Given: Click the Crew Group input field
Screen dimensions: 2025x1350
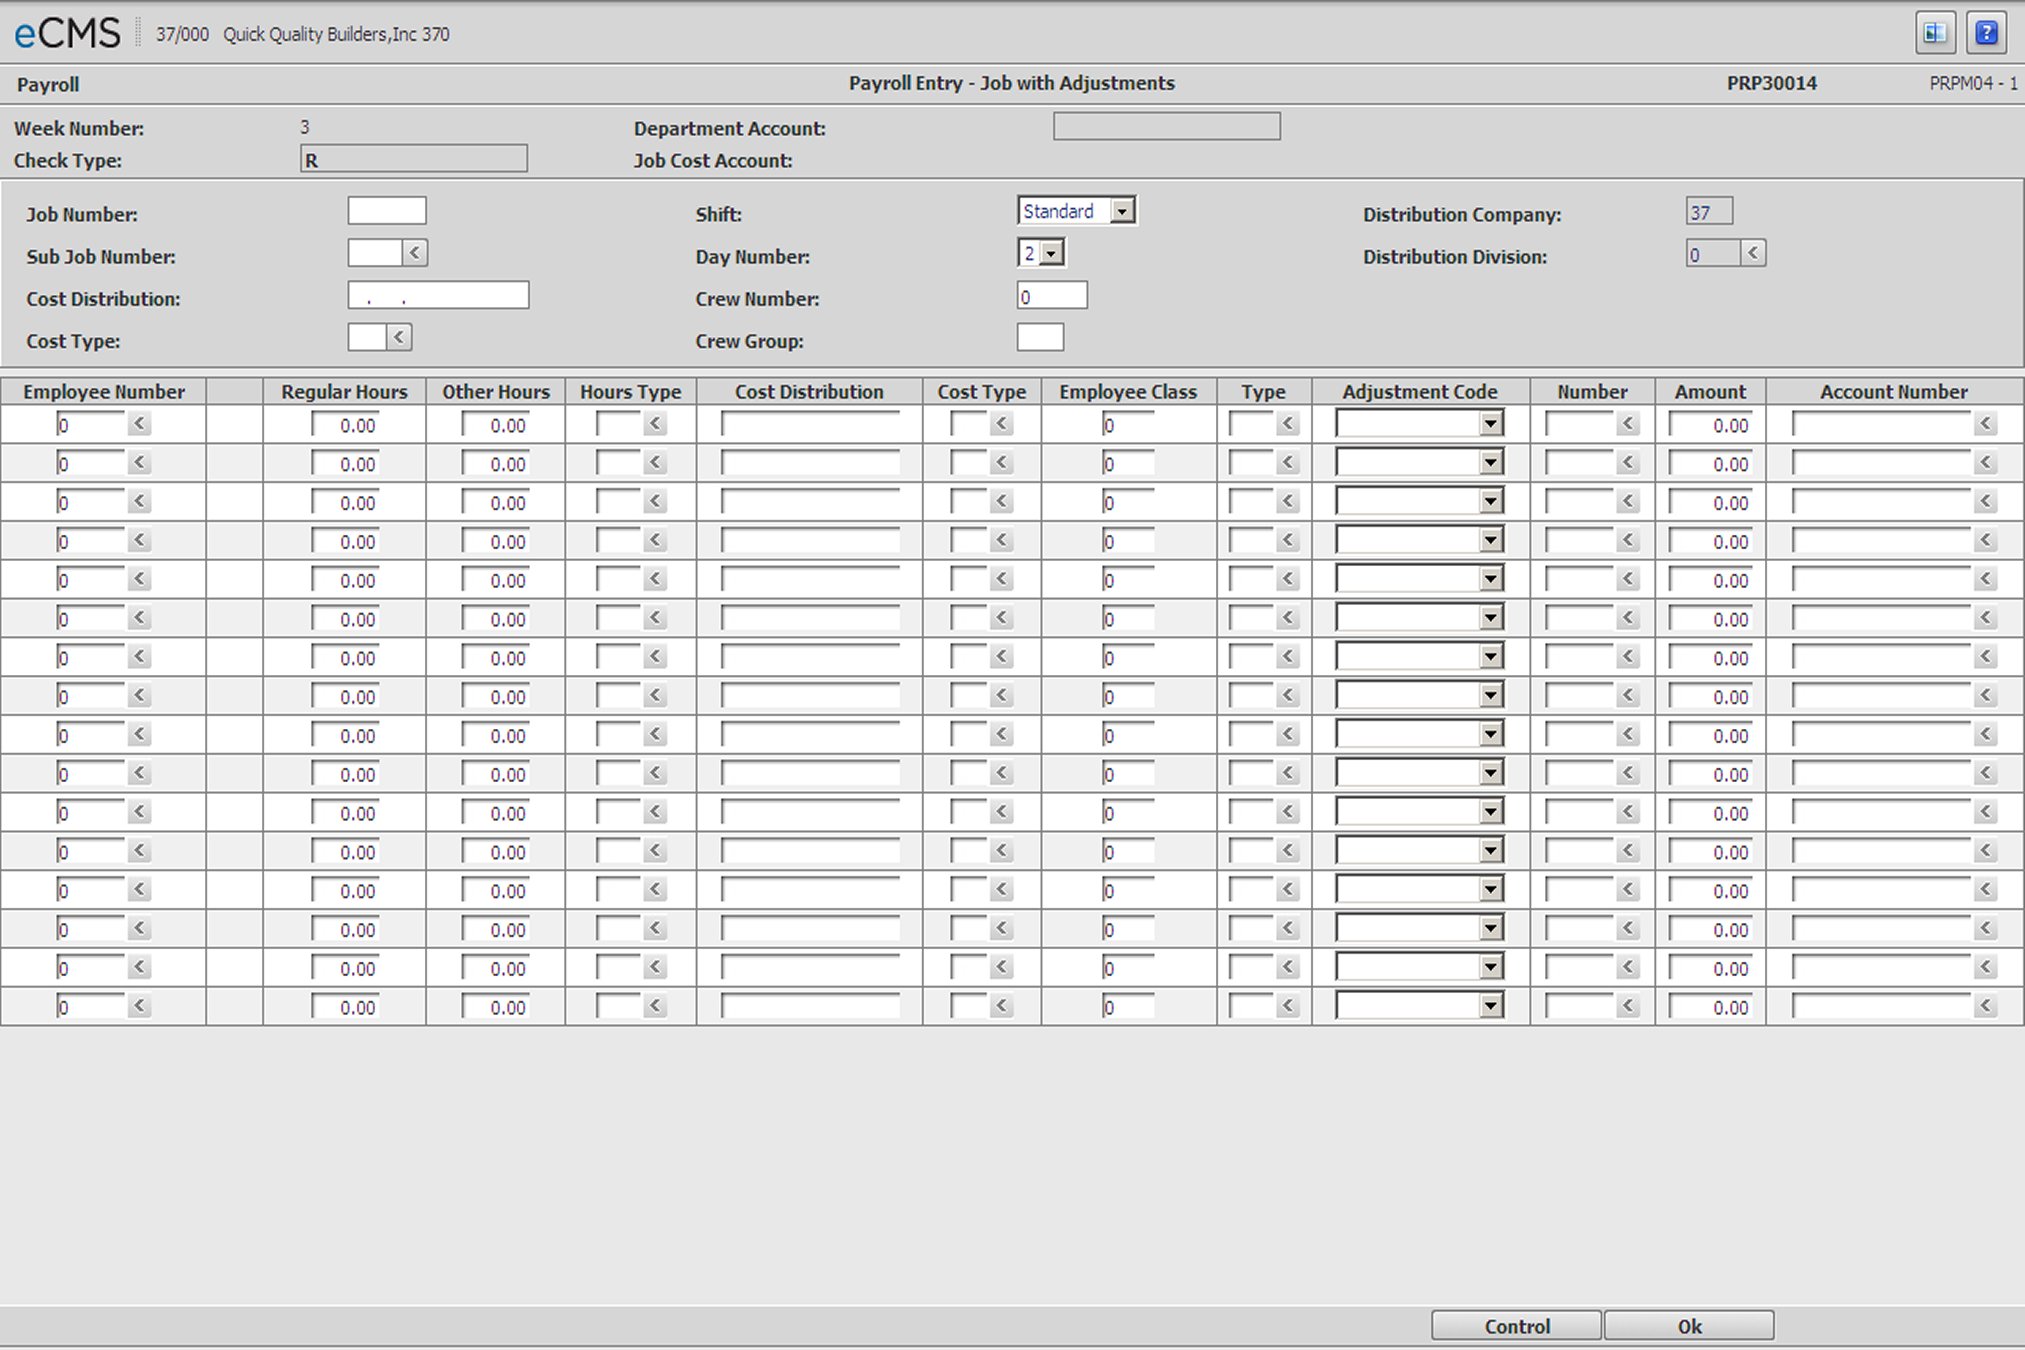Looking at the screenshot, I should pyautogui.click(x=1040, y=337).
